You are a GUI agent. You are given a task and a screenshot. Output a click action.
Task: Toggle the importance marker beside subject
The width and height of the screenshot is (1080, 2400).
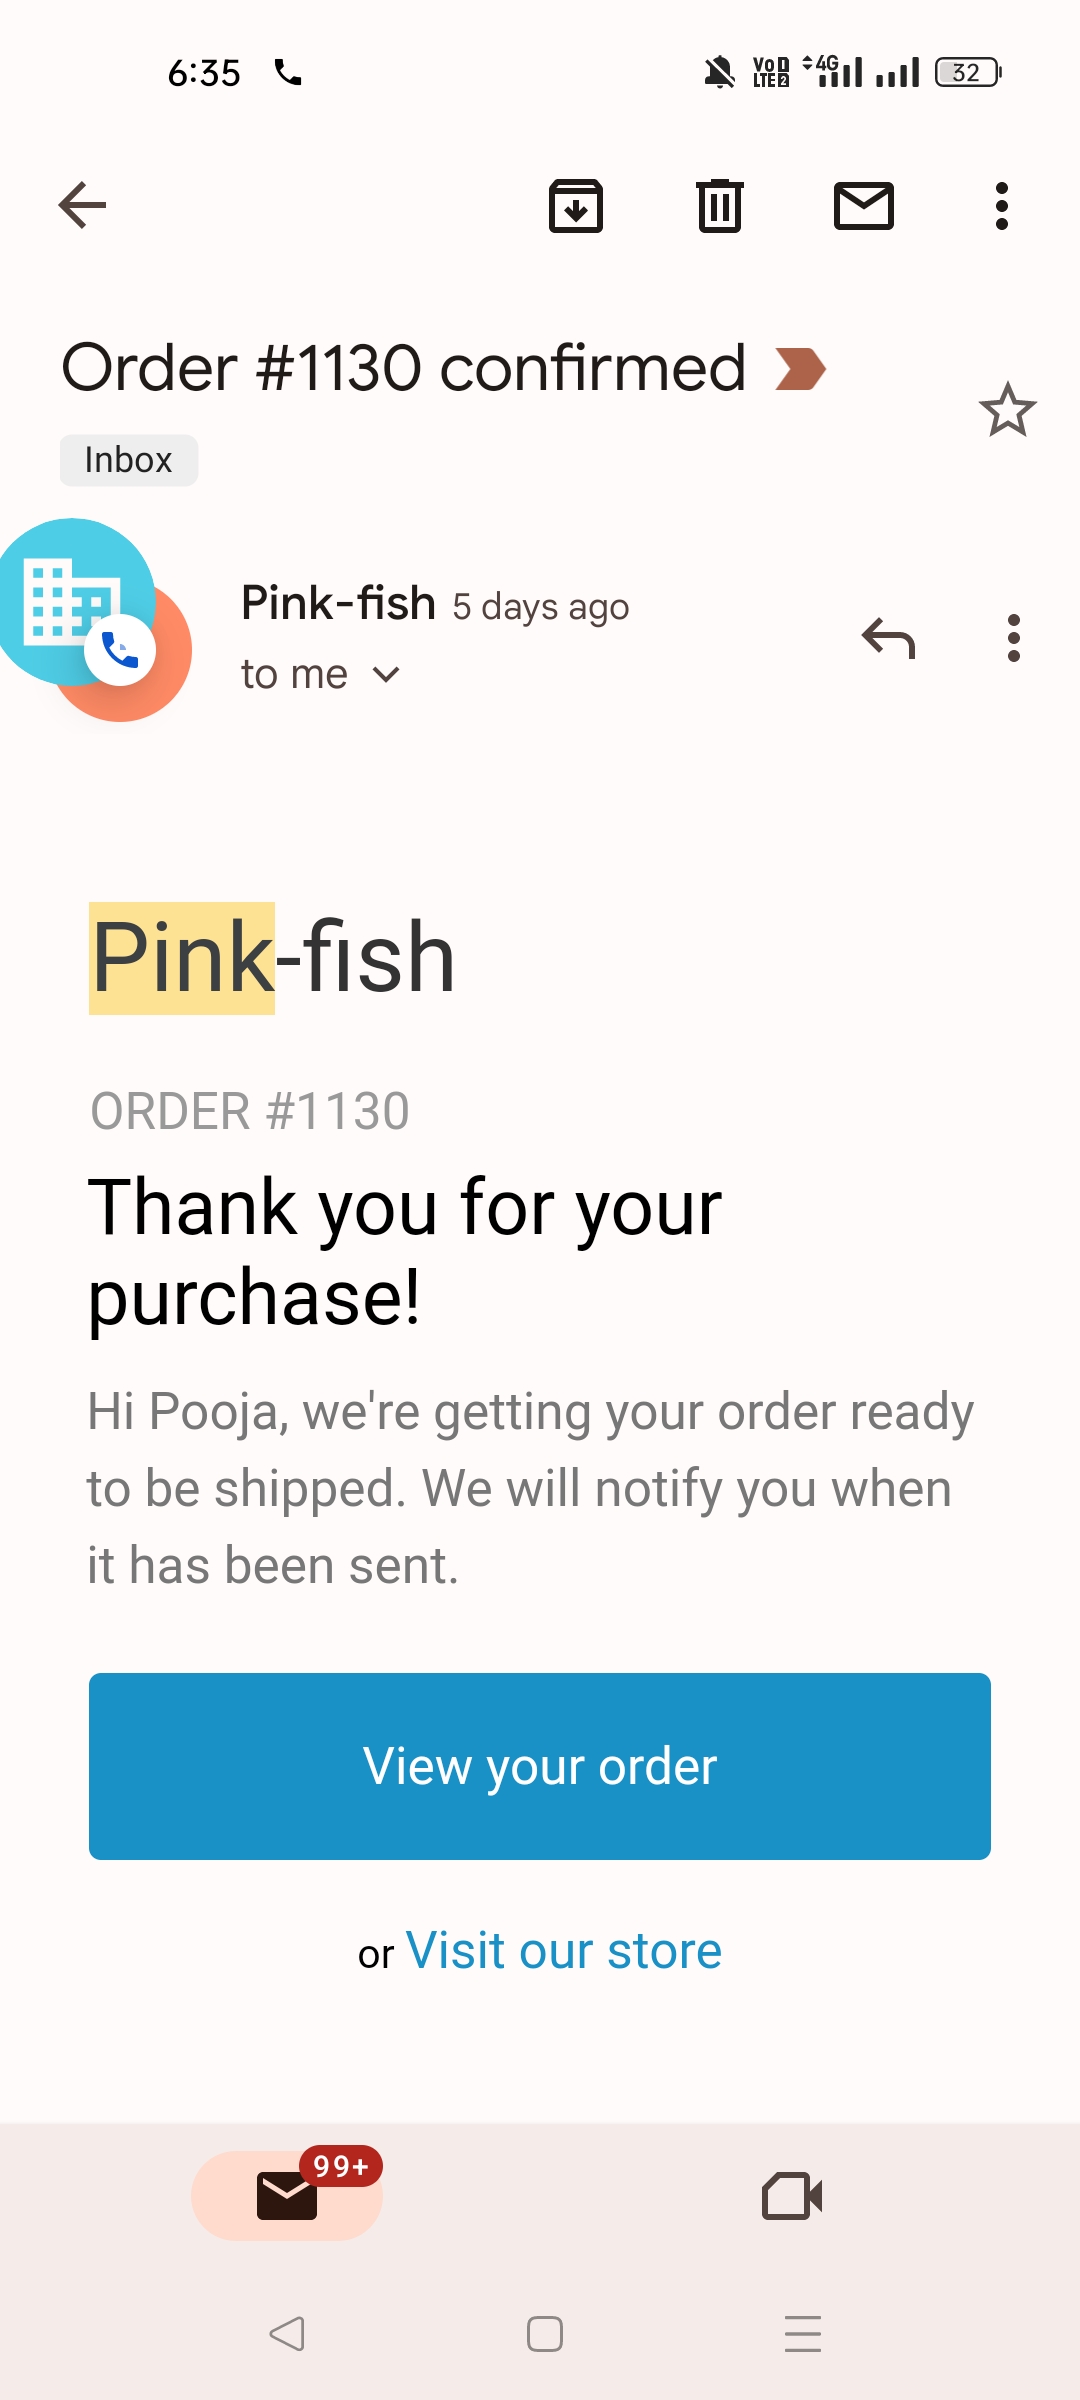coord(800,369)
